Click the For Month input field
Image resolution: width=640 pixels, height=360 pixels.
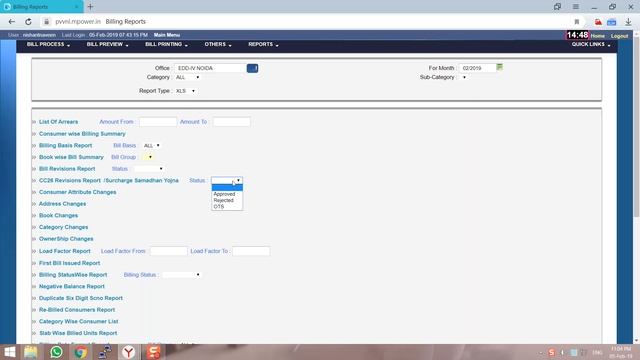[477, 68]
